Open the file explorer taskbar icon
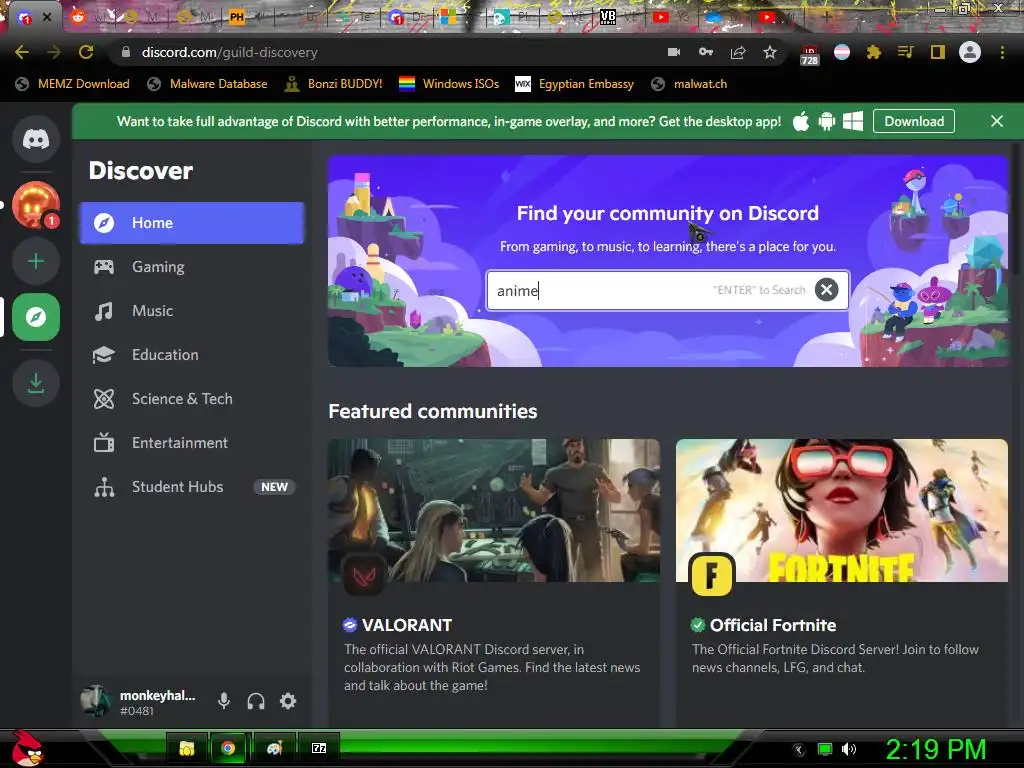Screen dimensions: 1024x768 pos(187,748)
